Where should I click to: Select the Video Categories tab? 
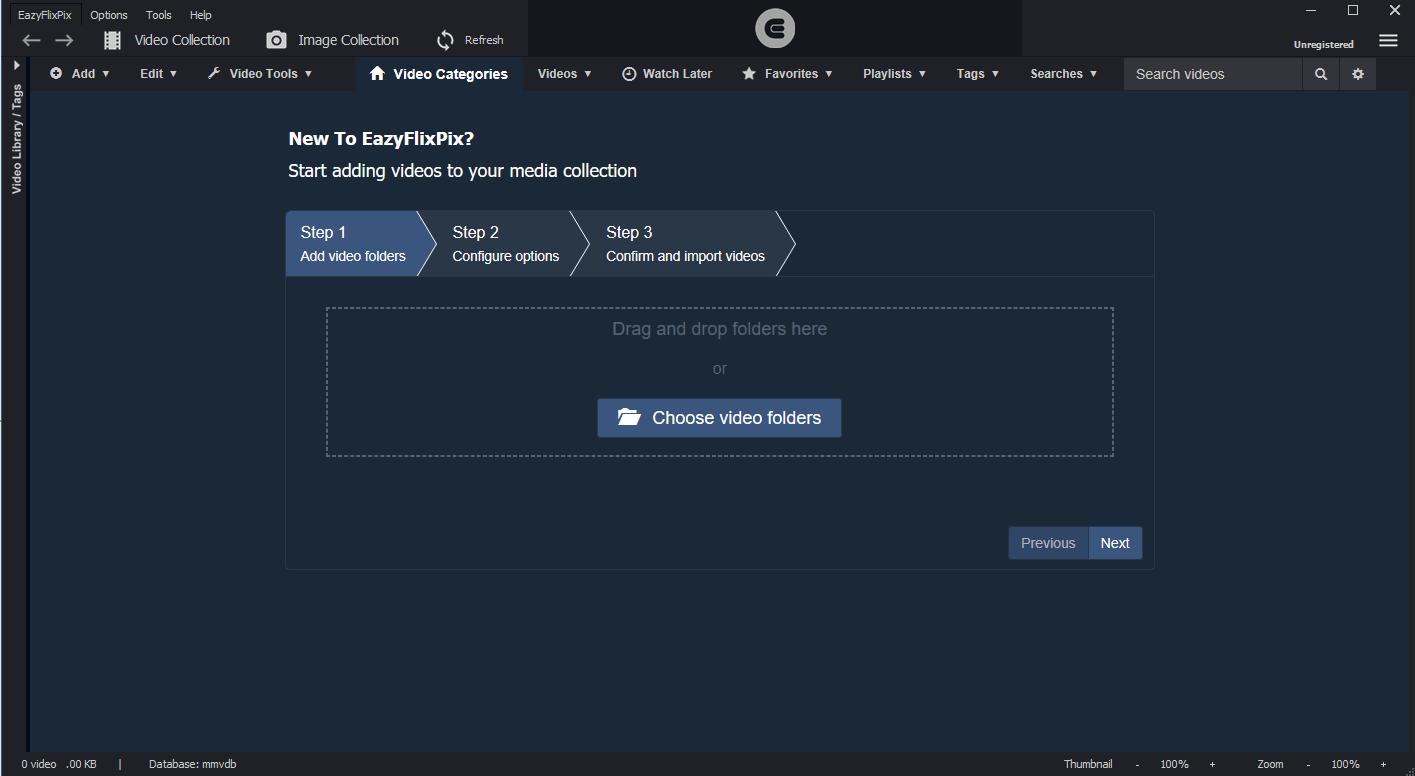click(438, 74)
